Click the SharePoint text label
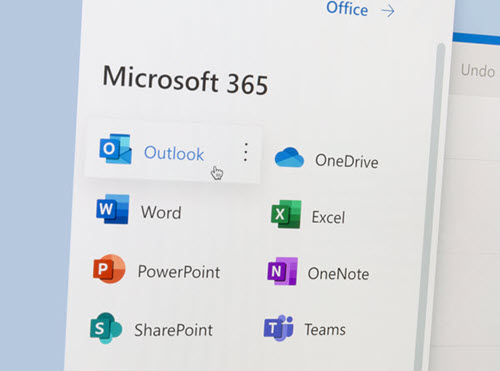This screenshot has height=371, width=500. click(x=173, y=330)
